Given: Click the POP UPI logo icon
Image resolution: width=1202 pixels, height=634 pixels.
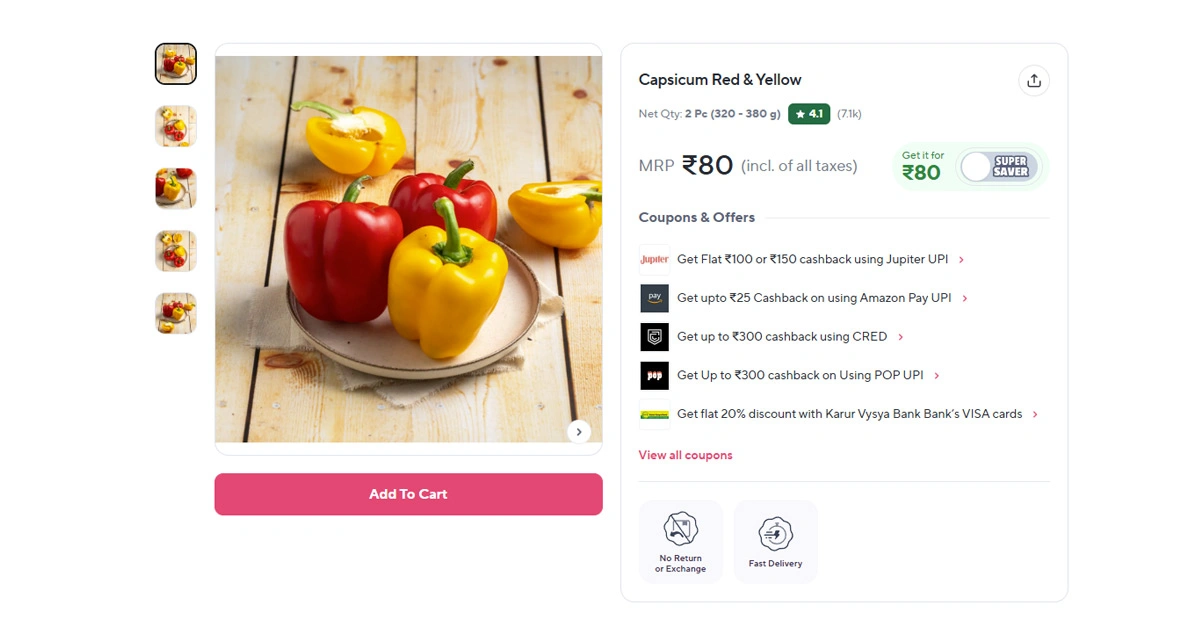Looking at the screenshot, I should tap(654, 376).
